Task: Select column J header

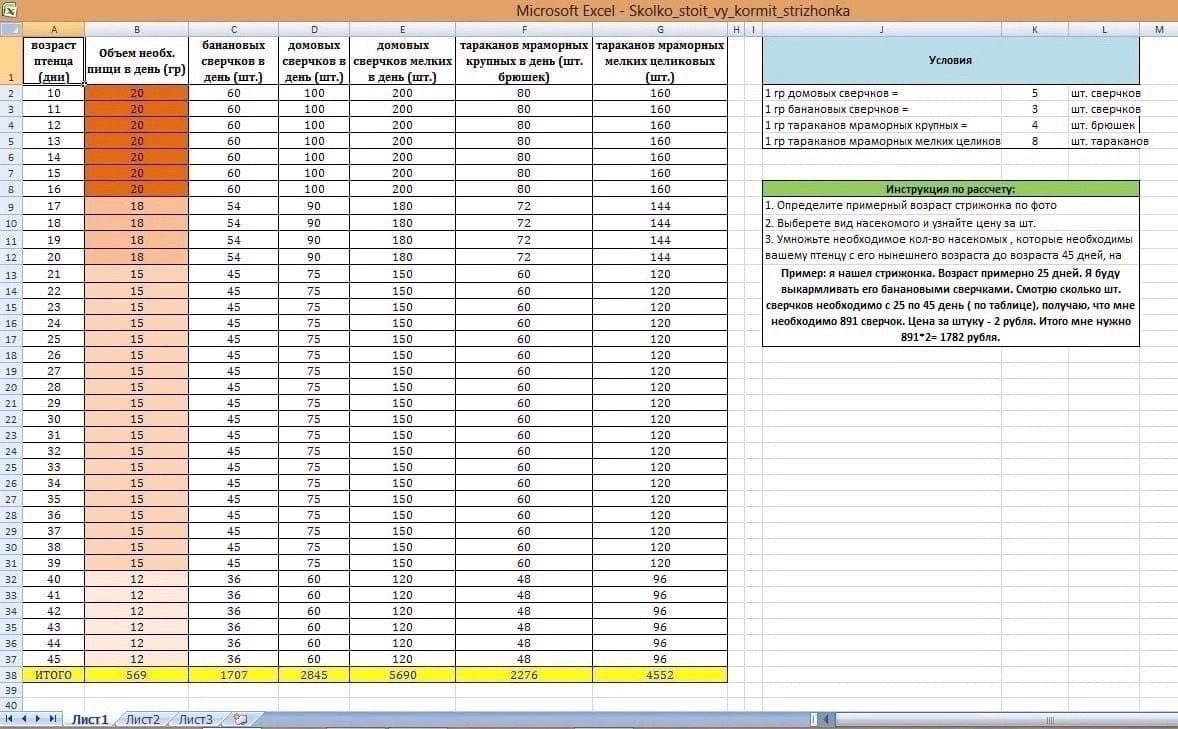Action: [x=881, y=29]
